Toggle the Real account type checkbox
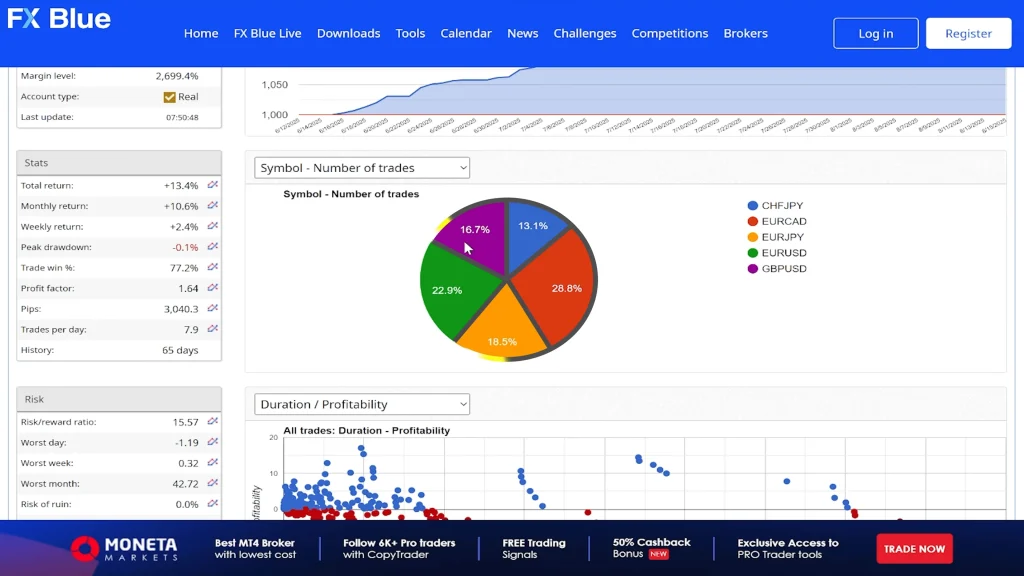This screenshot has height=576, width=1024. coord(170,97)
